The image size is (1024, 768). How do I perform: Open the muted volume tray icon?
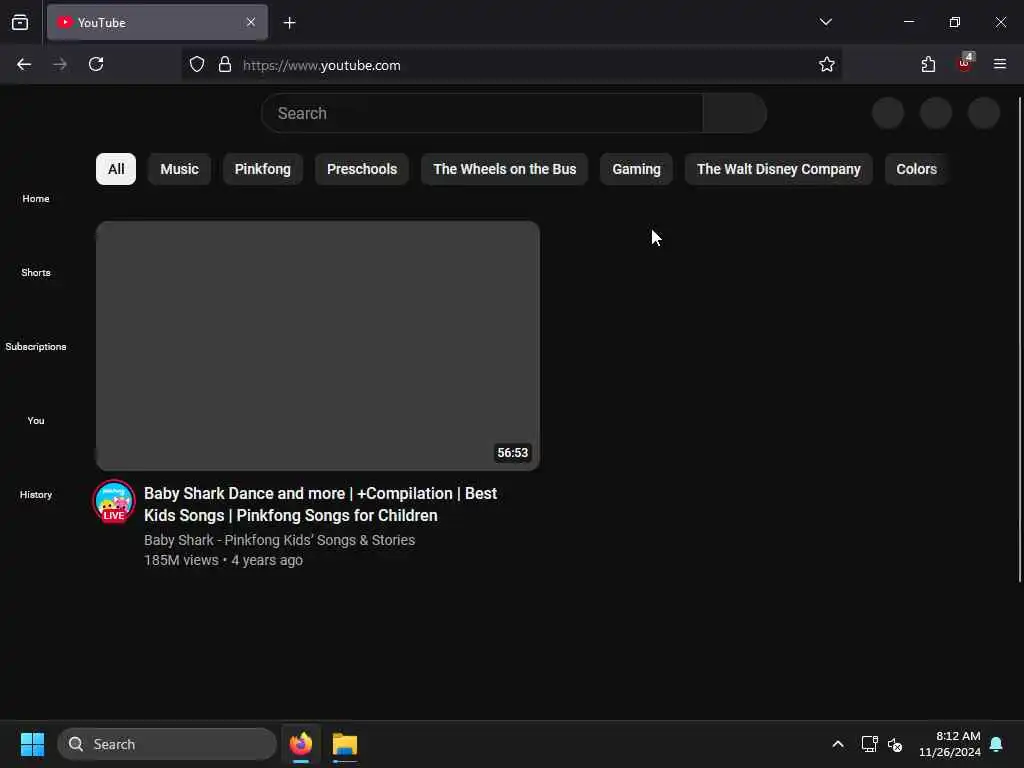895,744
